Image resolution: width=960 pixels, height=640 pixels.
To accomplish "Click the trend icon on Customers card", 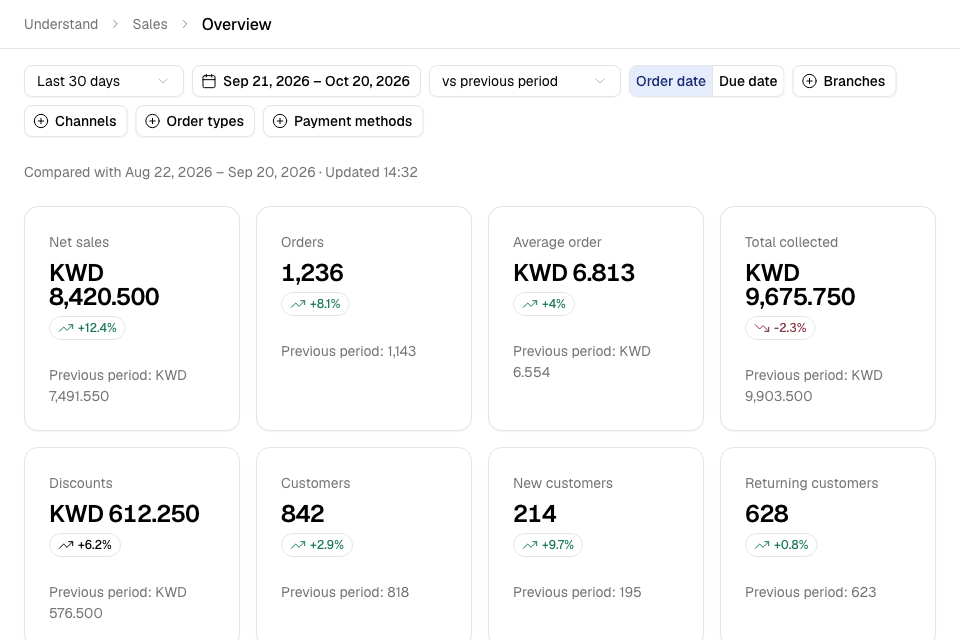I will (x=298, y=545).
